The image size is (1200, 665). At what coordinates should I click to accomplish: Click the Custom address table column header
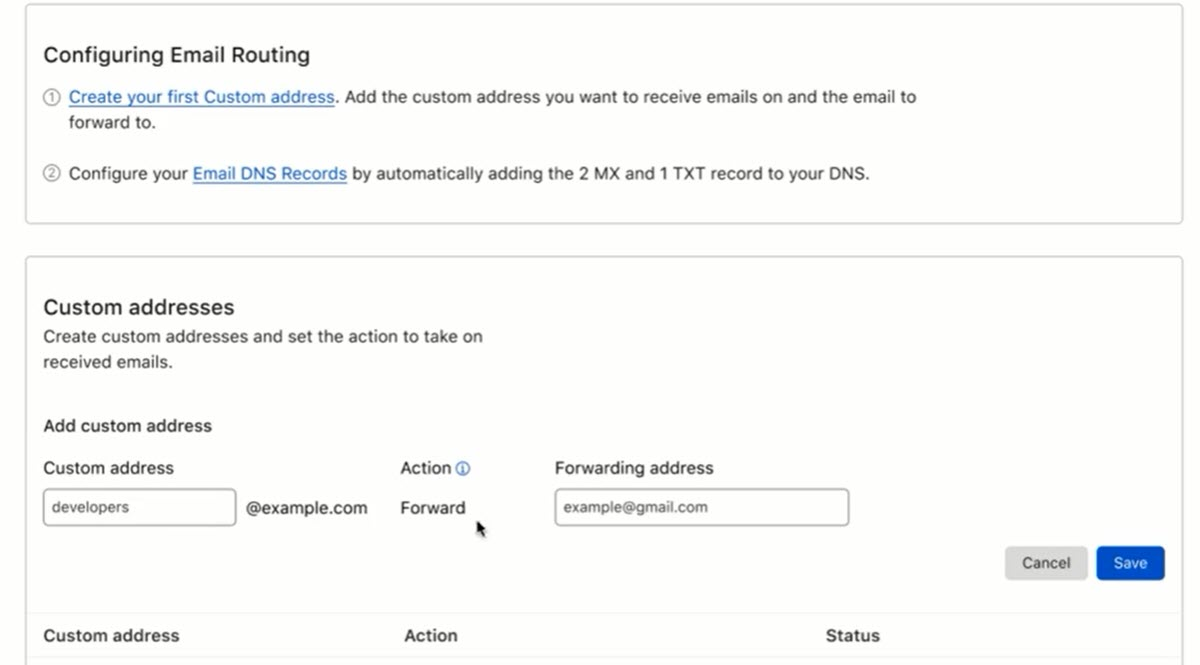(x=111, y=636)
